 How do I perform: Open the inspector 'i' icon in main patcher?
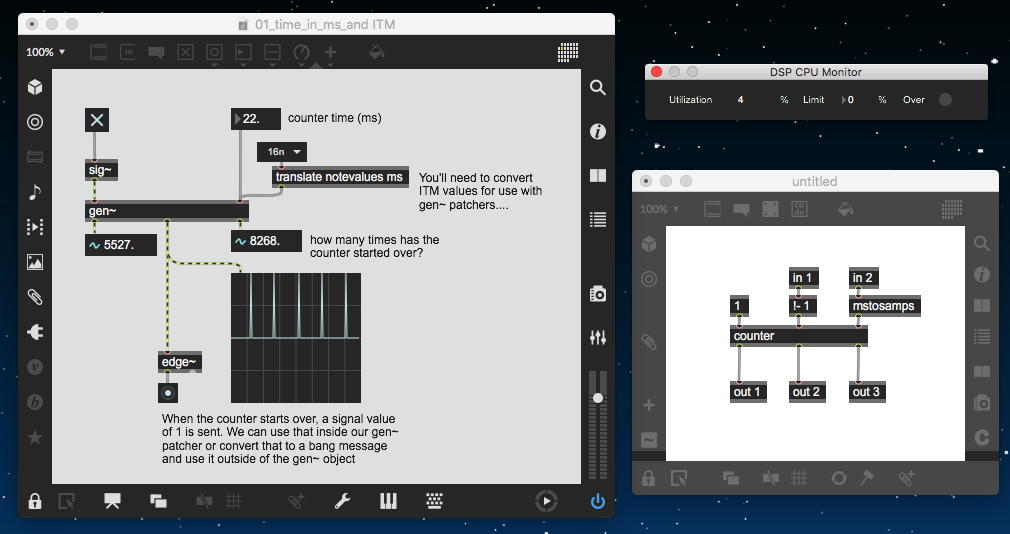click(x=598, y=131)
